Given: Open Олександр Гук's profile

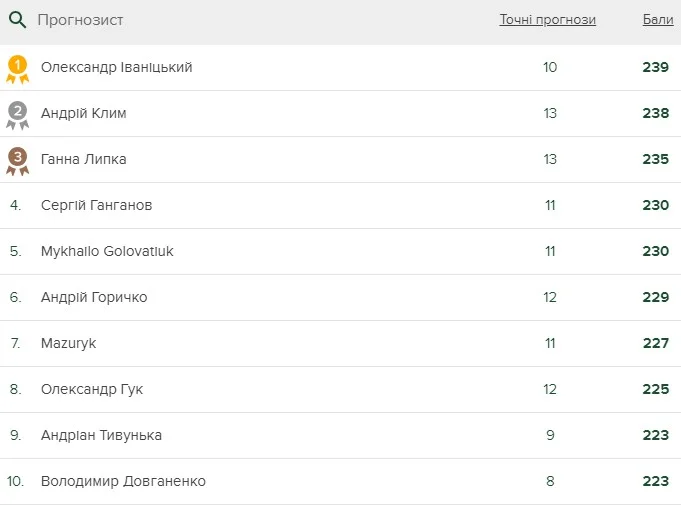Looking at the screenshot, I should click(x=91, y=389).
